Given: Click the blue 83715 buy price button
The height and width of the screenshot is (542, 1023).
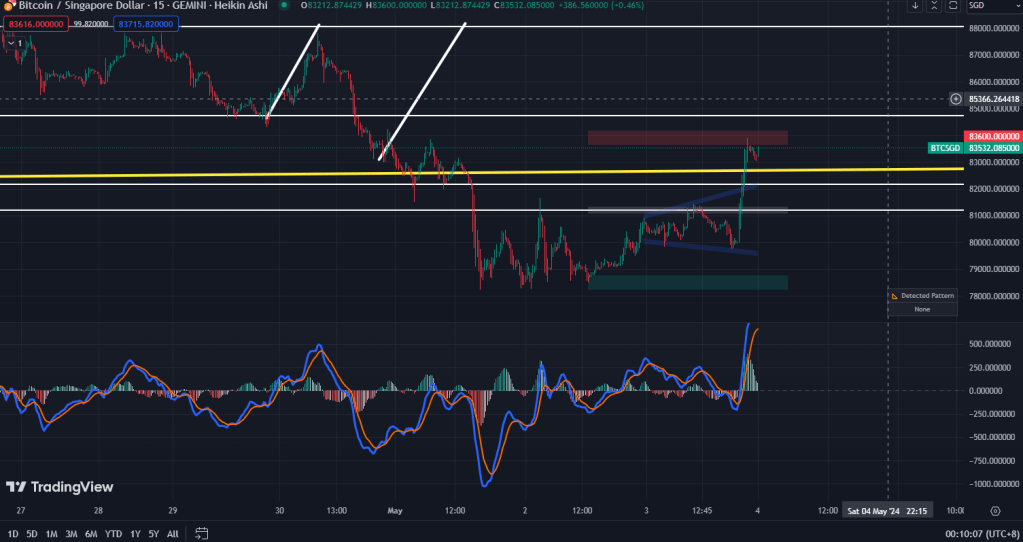Looking at the screenshot, I should click(145, 24).
